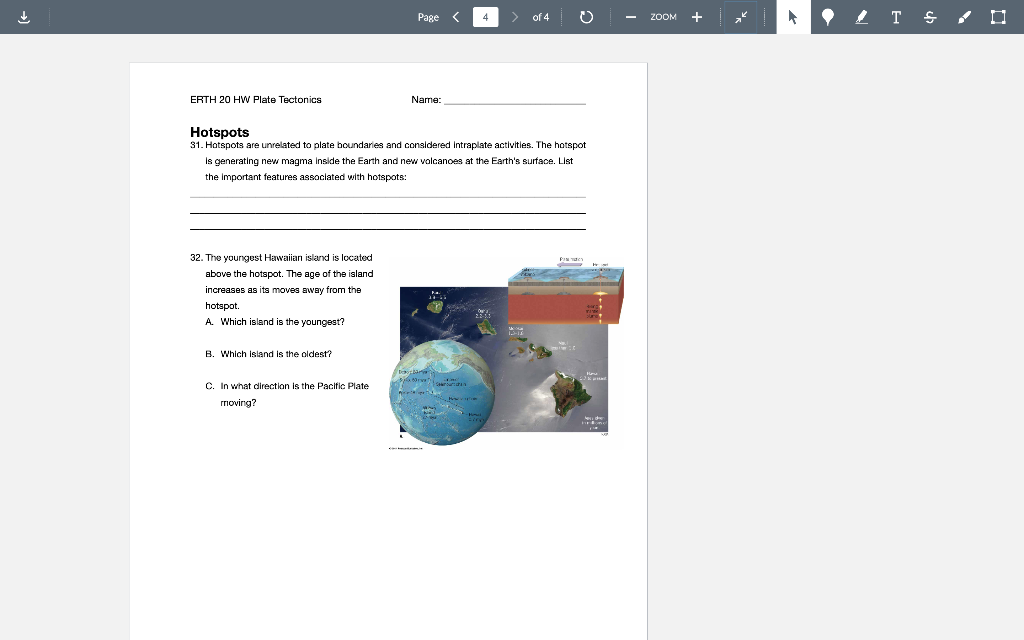Activate the strikethrough annotation tool

point(929,16)
